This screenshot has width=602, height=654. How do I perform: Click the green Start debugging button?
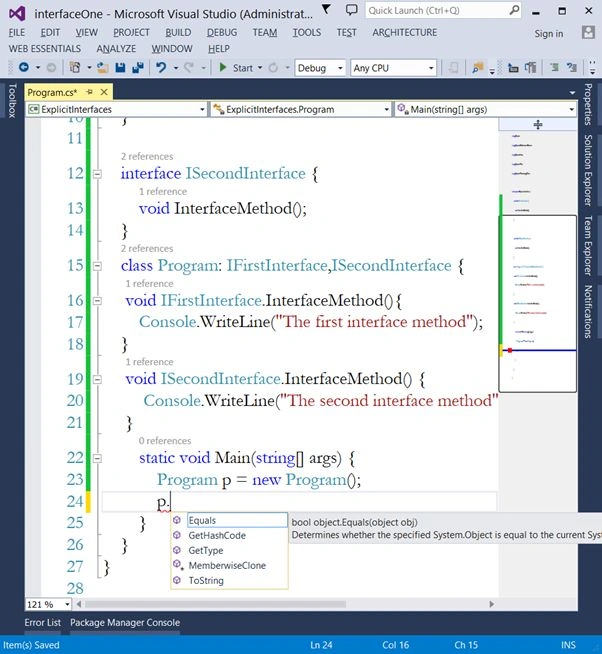pos(236,68)
